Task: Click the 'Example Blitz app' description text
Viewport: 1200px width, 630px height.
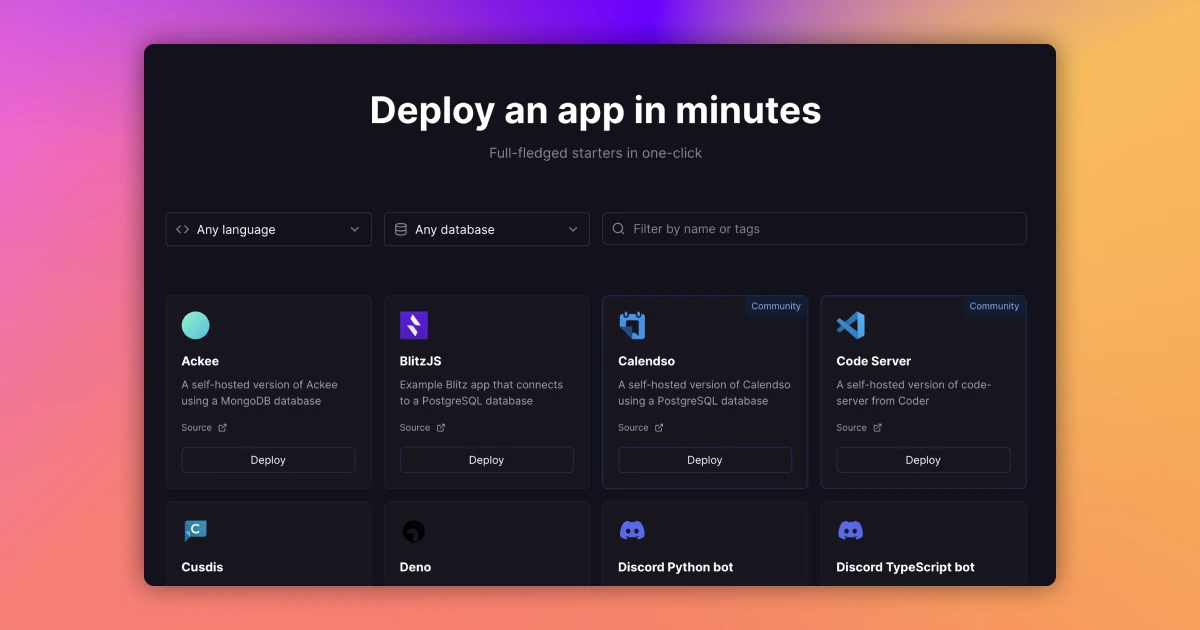Action: 482,393
